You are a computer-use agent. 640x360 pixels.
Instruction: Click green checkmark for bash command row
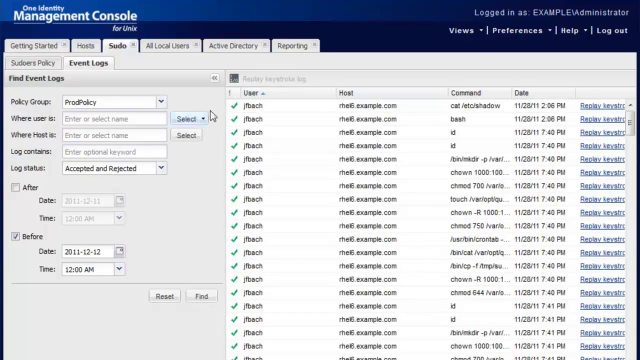234,119
